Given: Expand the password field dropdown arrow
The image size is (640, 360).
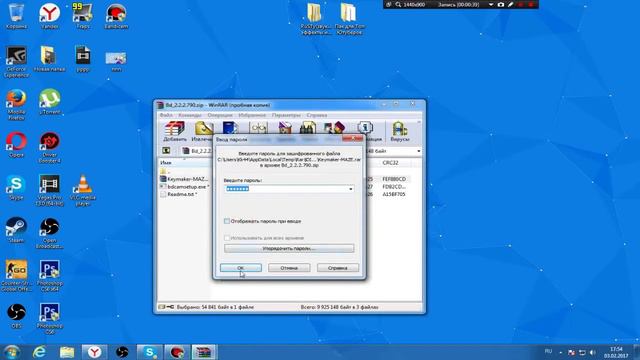Looking at the screenshot, I should click(351, 189).
